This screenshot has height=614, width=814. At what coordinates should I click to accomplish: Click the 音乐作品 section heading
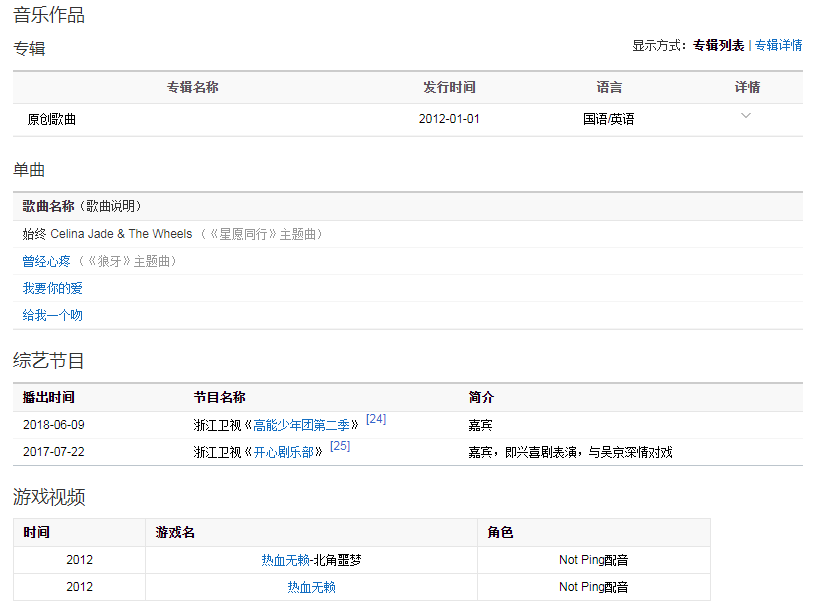pos(49,15)
